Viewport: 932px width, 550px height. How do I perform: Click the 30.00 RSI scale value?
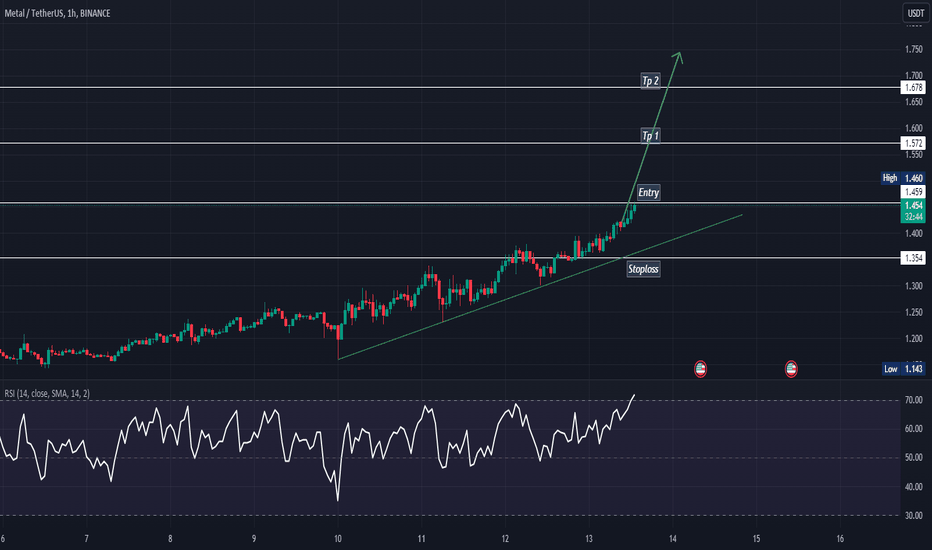(x=914, y=516)
